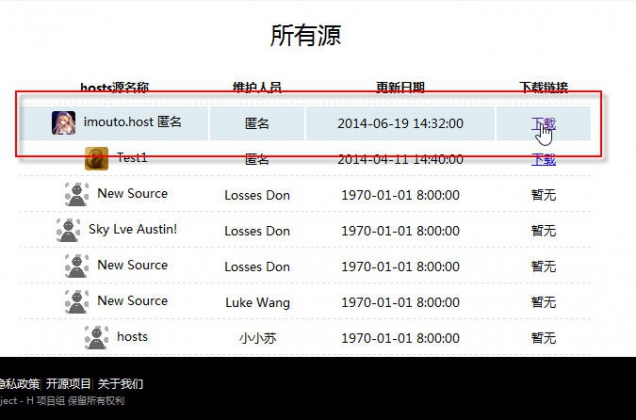Image resolution: width=636 pixels, height=420 pixels.
Task: Click the Test1 source avatar icon
Action: point(96,158)
